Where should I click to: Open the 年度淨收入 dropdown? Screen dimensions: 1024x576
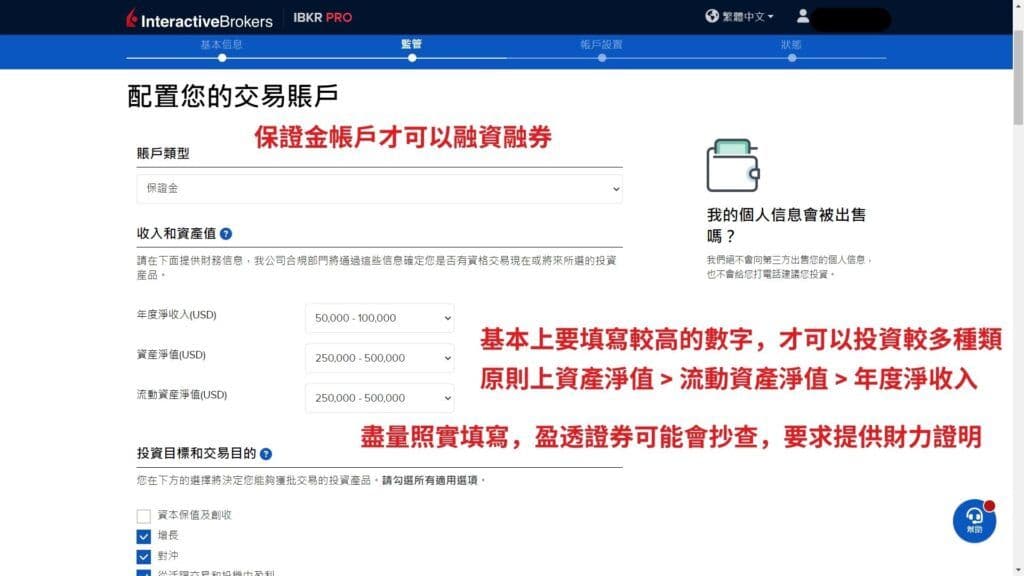click(378, 317)
